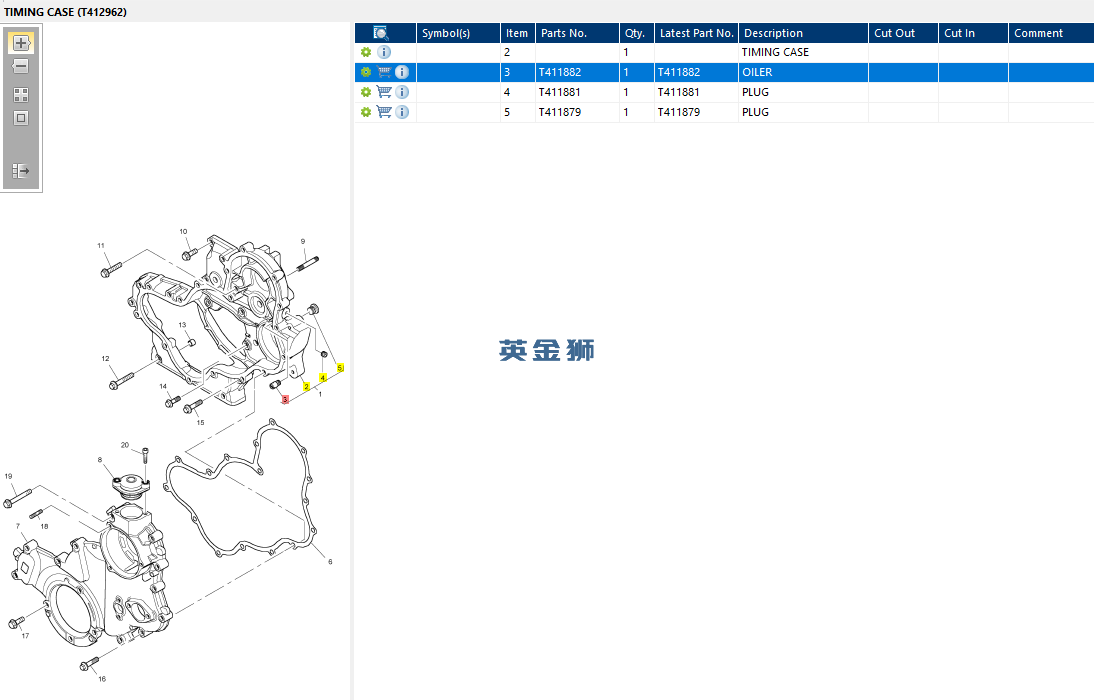Click diagram callout number 6 by gasket
The height and width of the screenshot is (700, 1094).
click(330, 562)
